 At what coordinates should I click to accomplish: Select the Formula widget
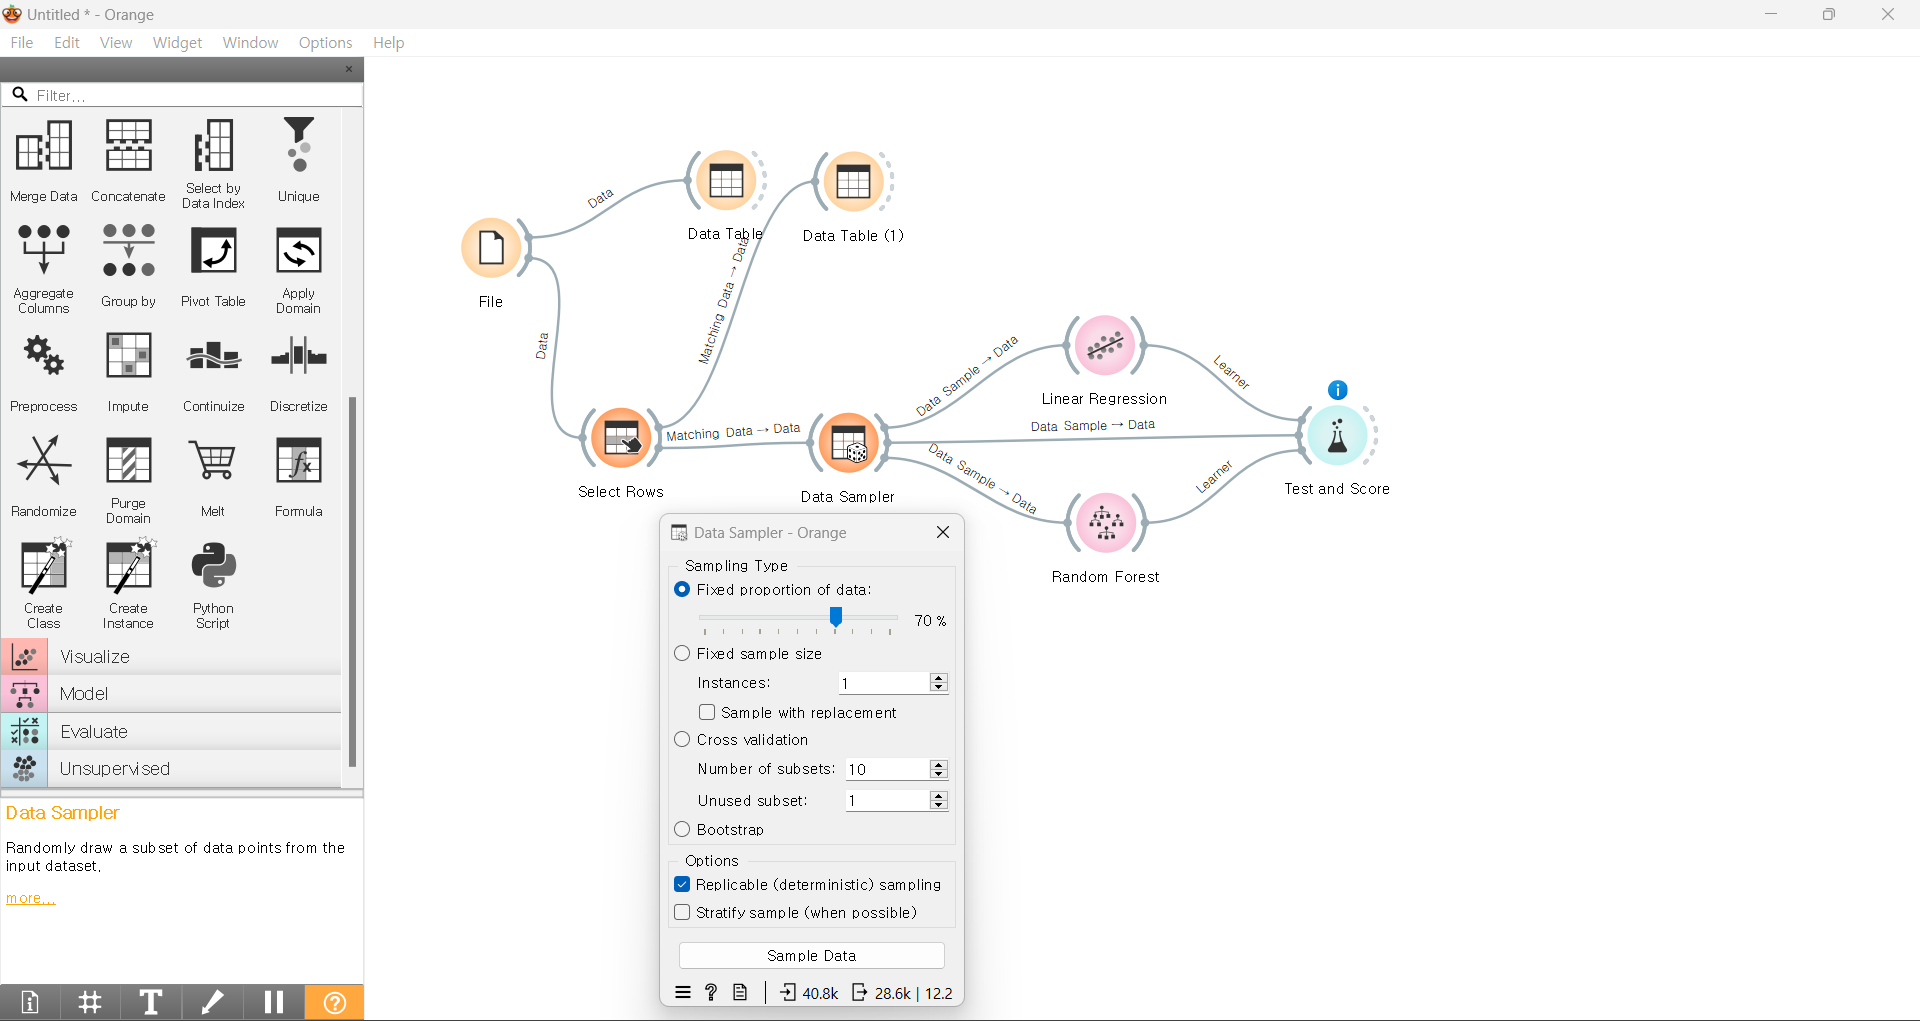[x=298, y=475]
